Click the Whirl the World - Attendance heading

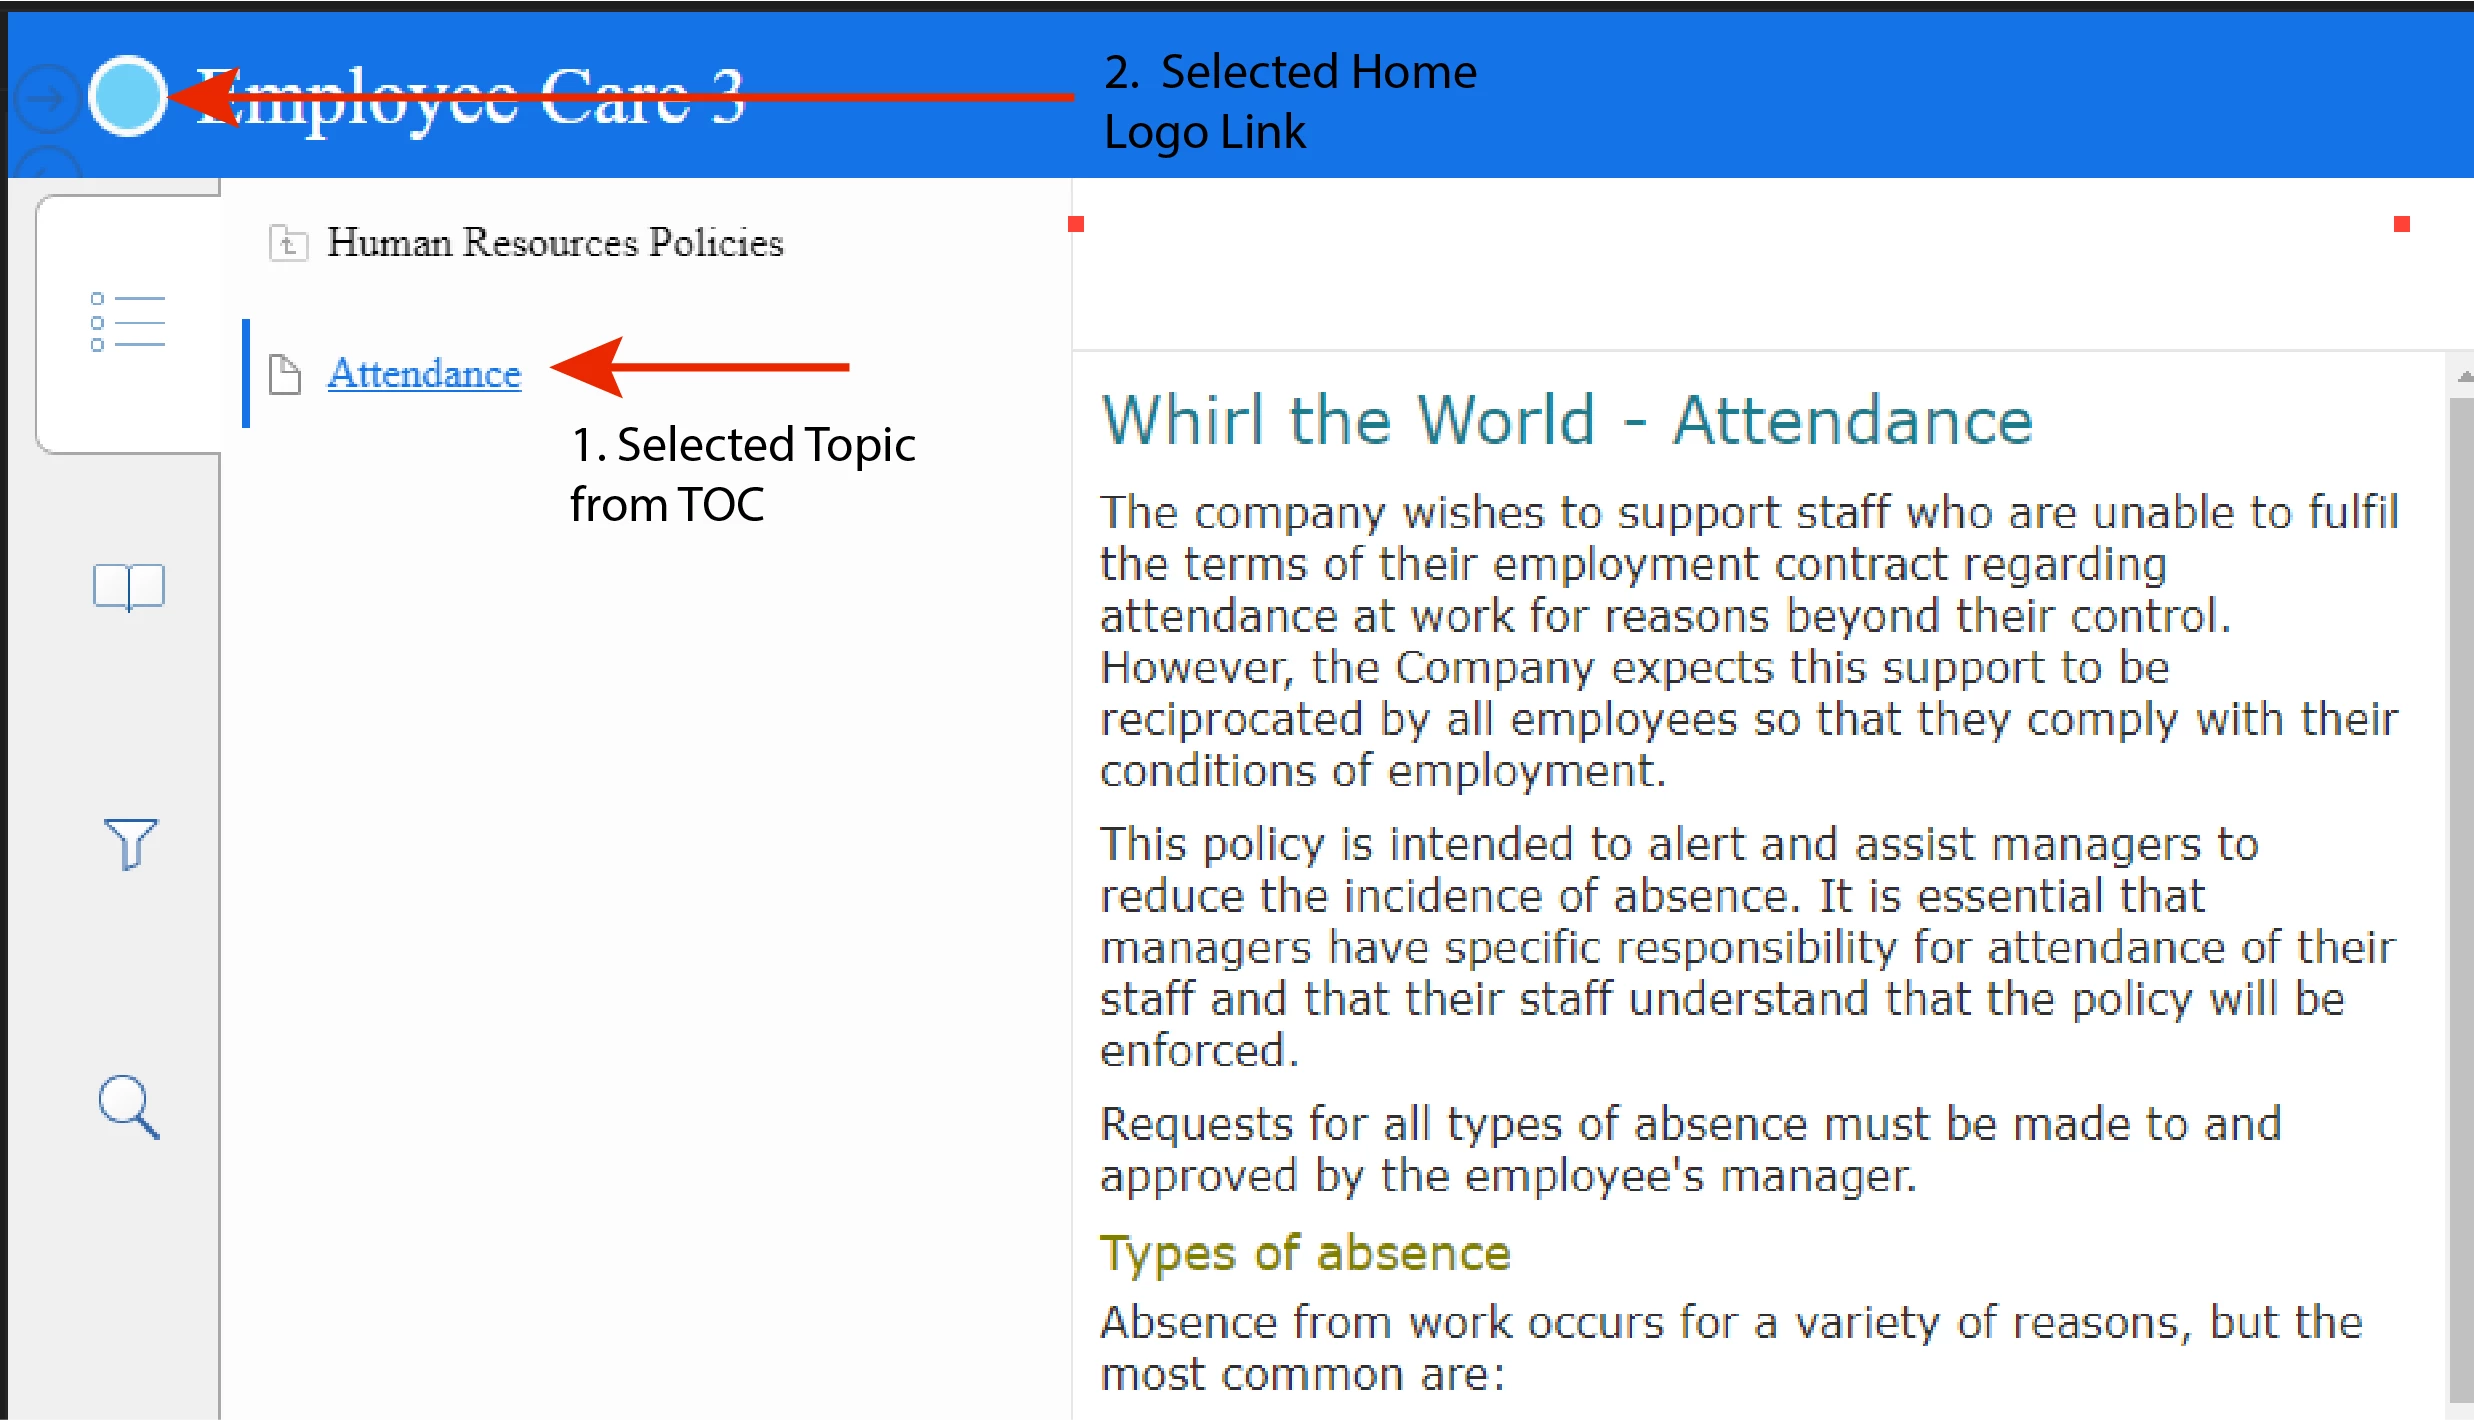coord(1566,419)
